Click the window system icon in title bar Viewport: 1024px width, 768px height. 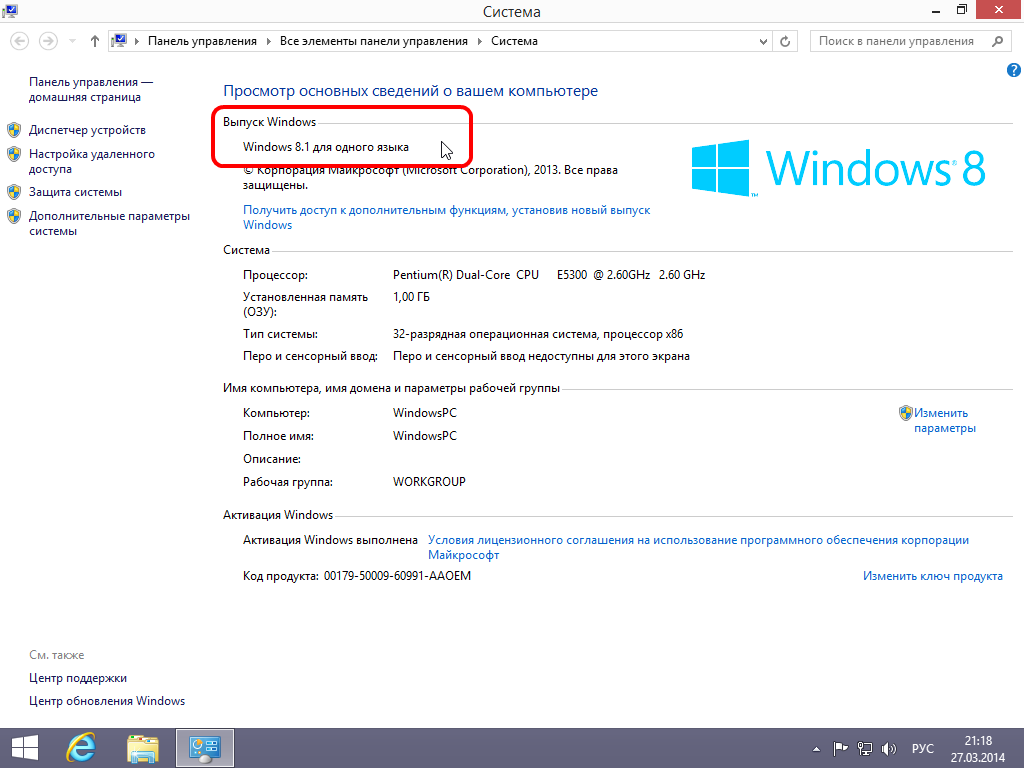(10, 10)
